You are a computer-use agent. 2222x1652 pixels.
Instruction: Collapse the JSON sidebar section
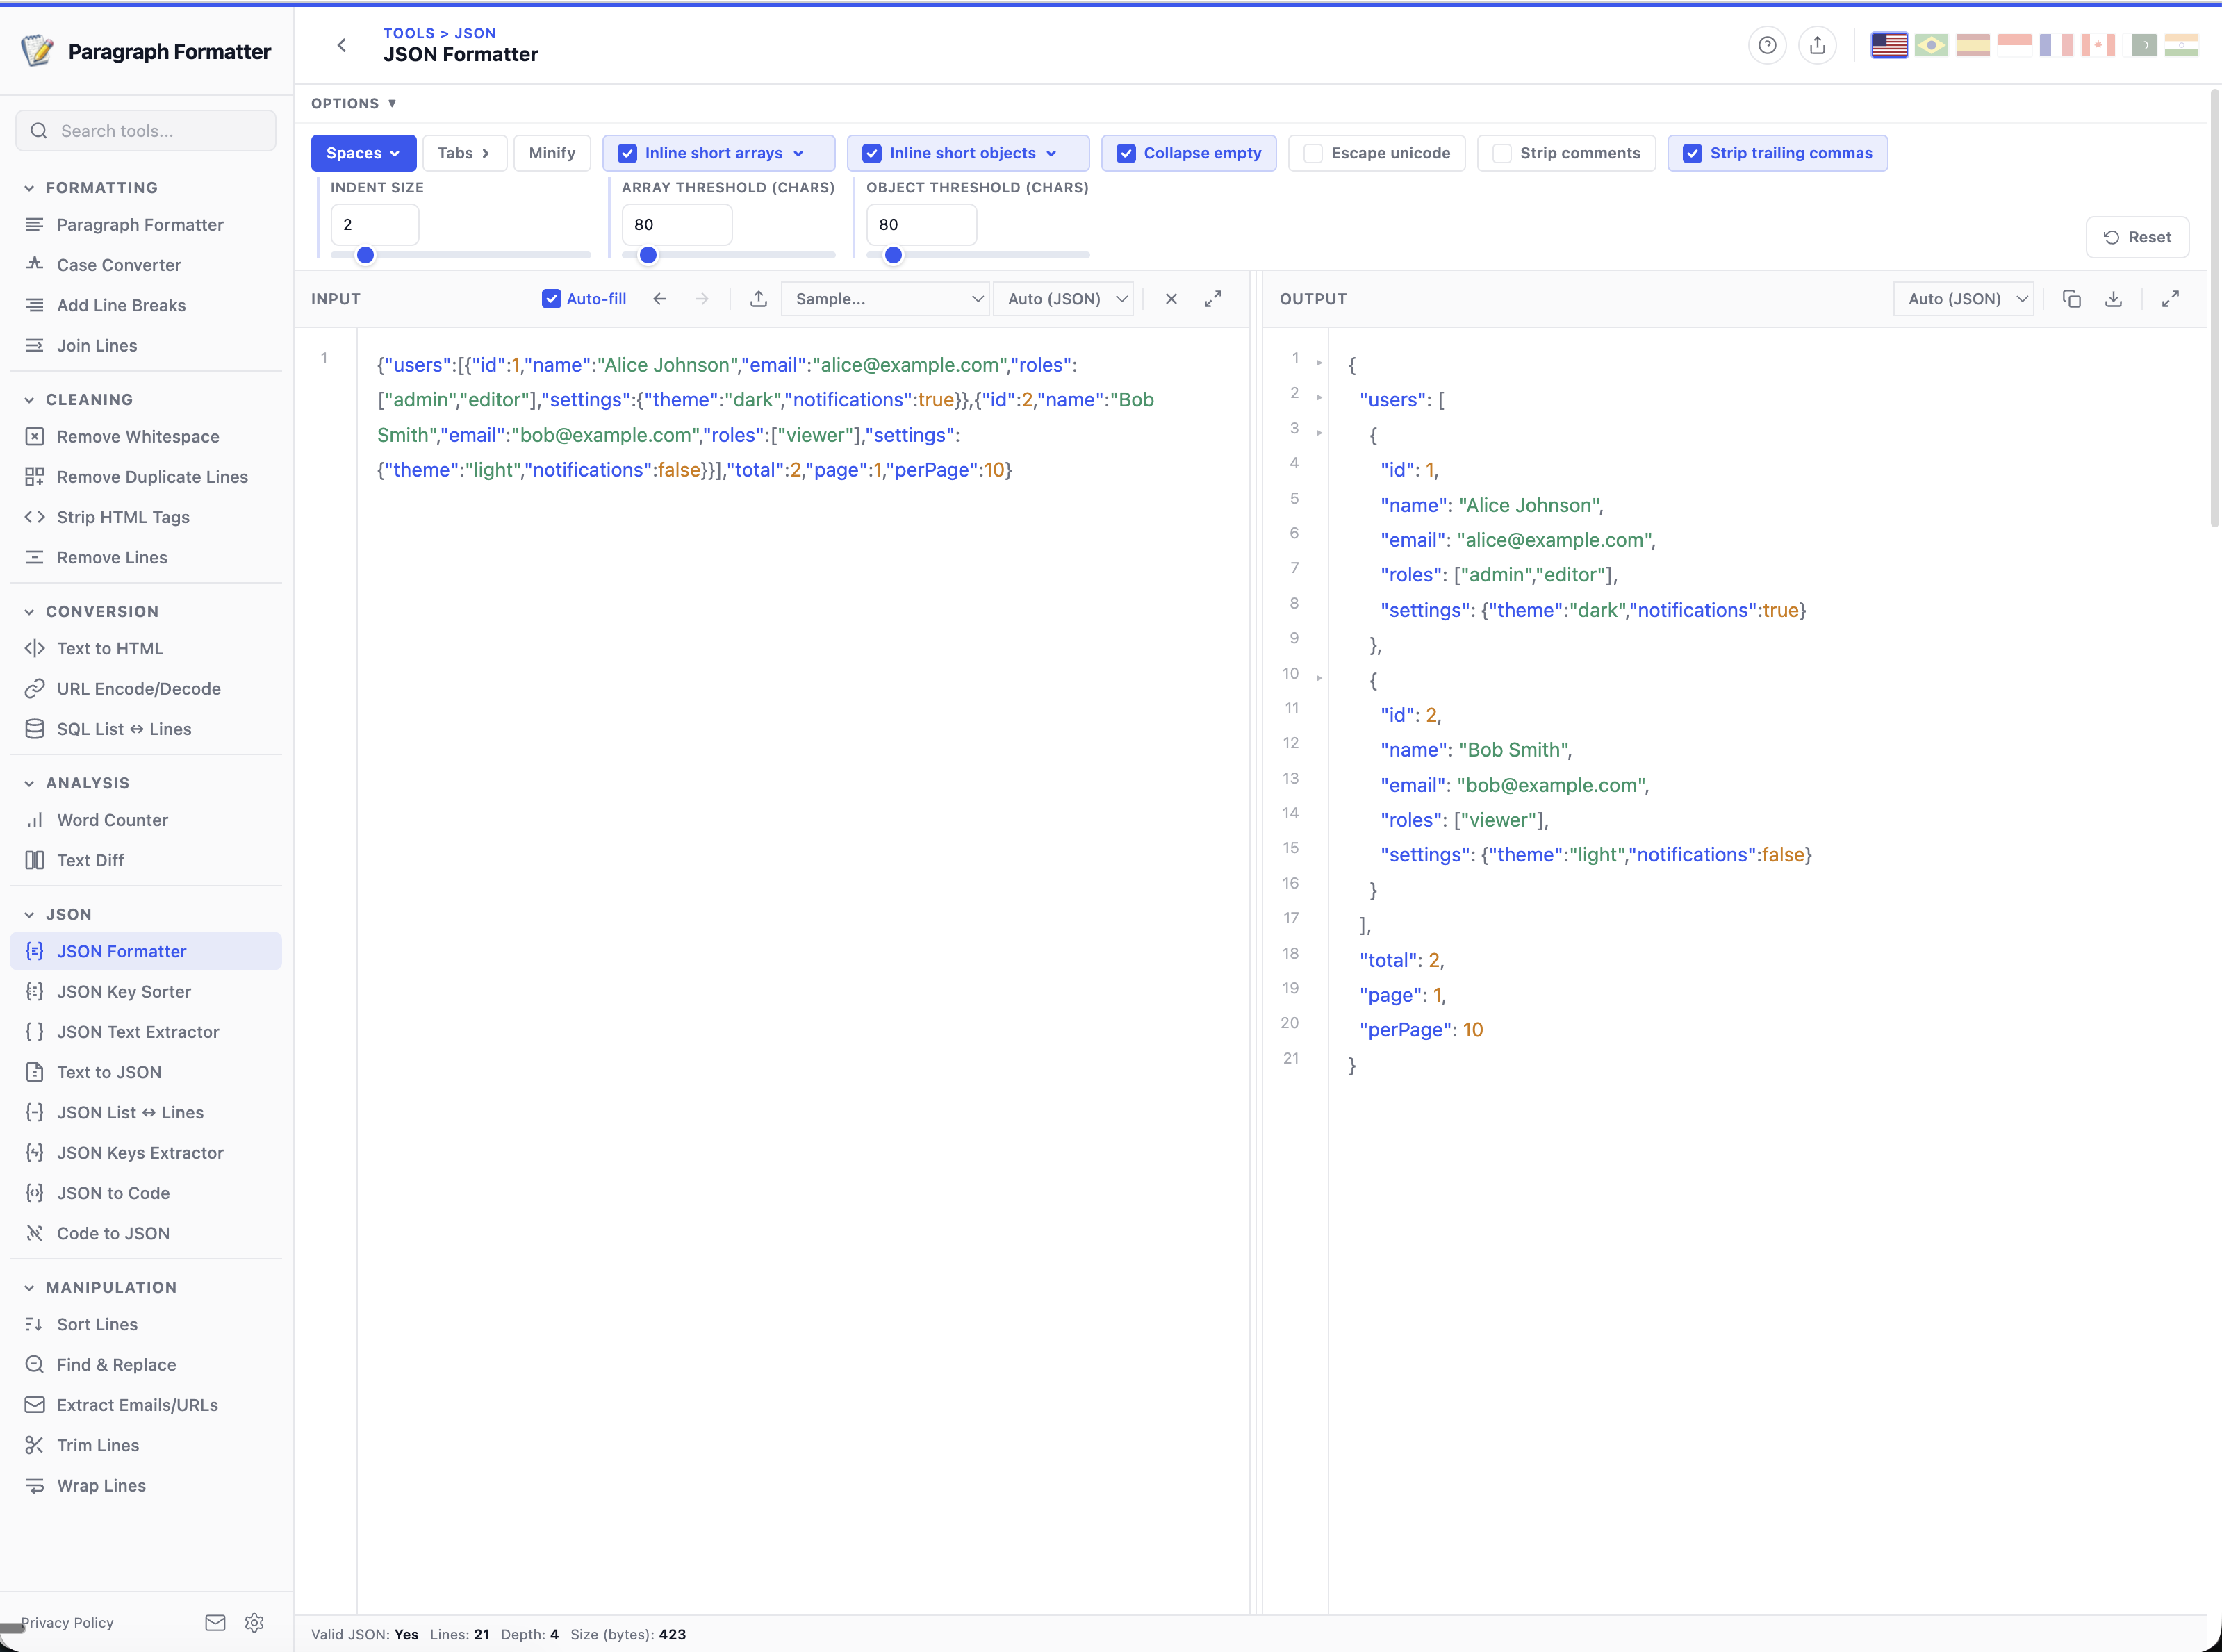58,915
